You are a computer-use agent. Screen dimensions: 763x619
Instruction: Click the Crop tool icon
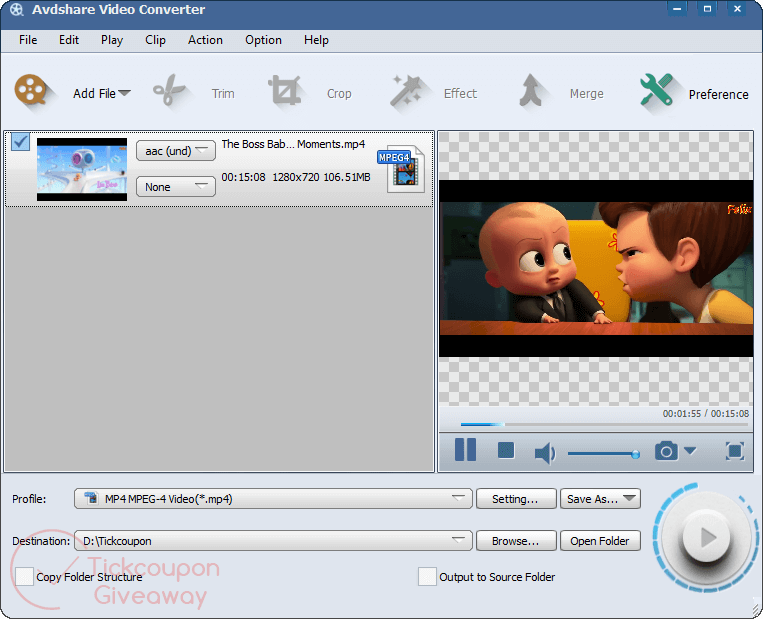[285, 91]
